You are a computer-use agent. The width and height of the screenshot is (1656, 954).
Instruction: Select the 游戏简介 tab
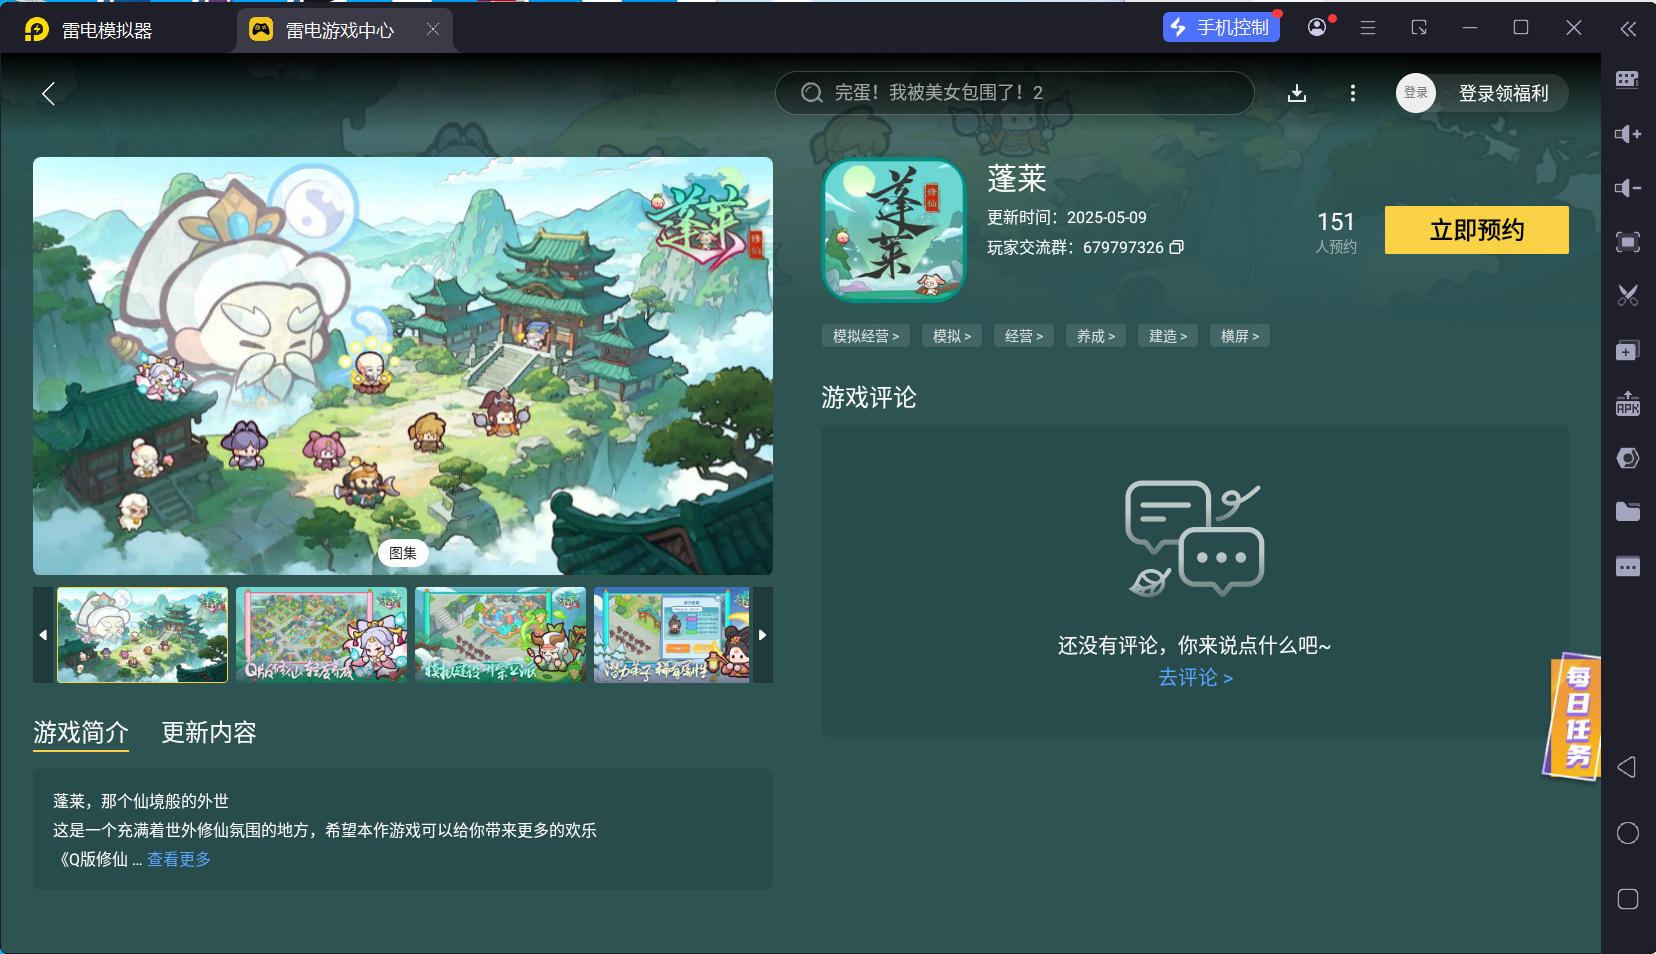click(81, 733)
